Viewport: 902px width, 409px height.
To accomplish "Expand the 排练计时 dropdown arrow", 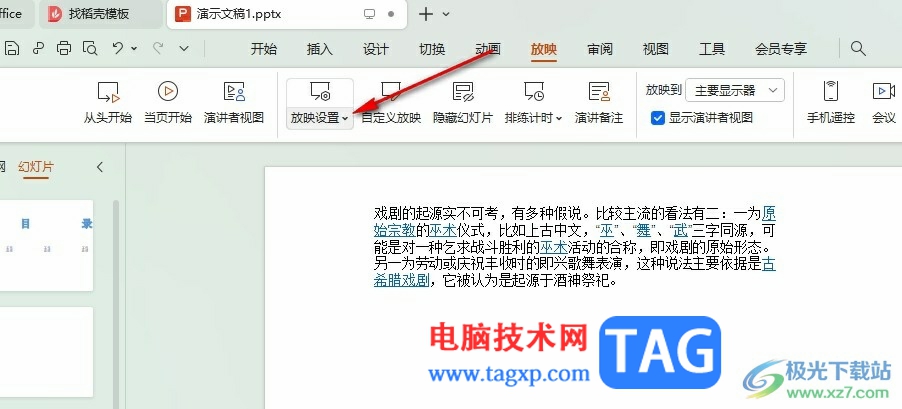I will 559,119.
